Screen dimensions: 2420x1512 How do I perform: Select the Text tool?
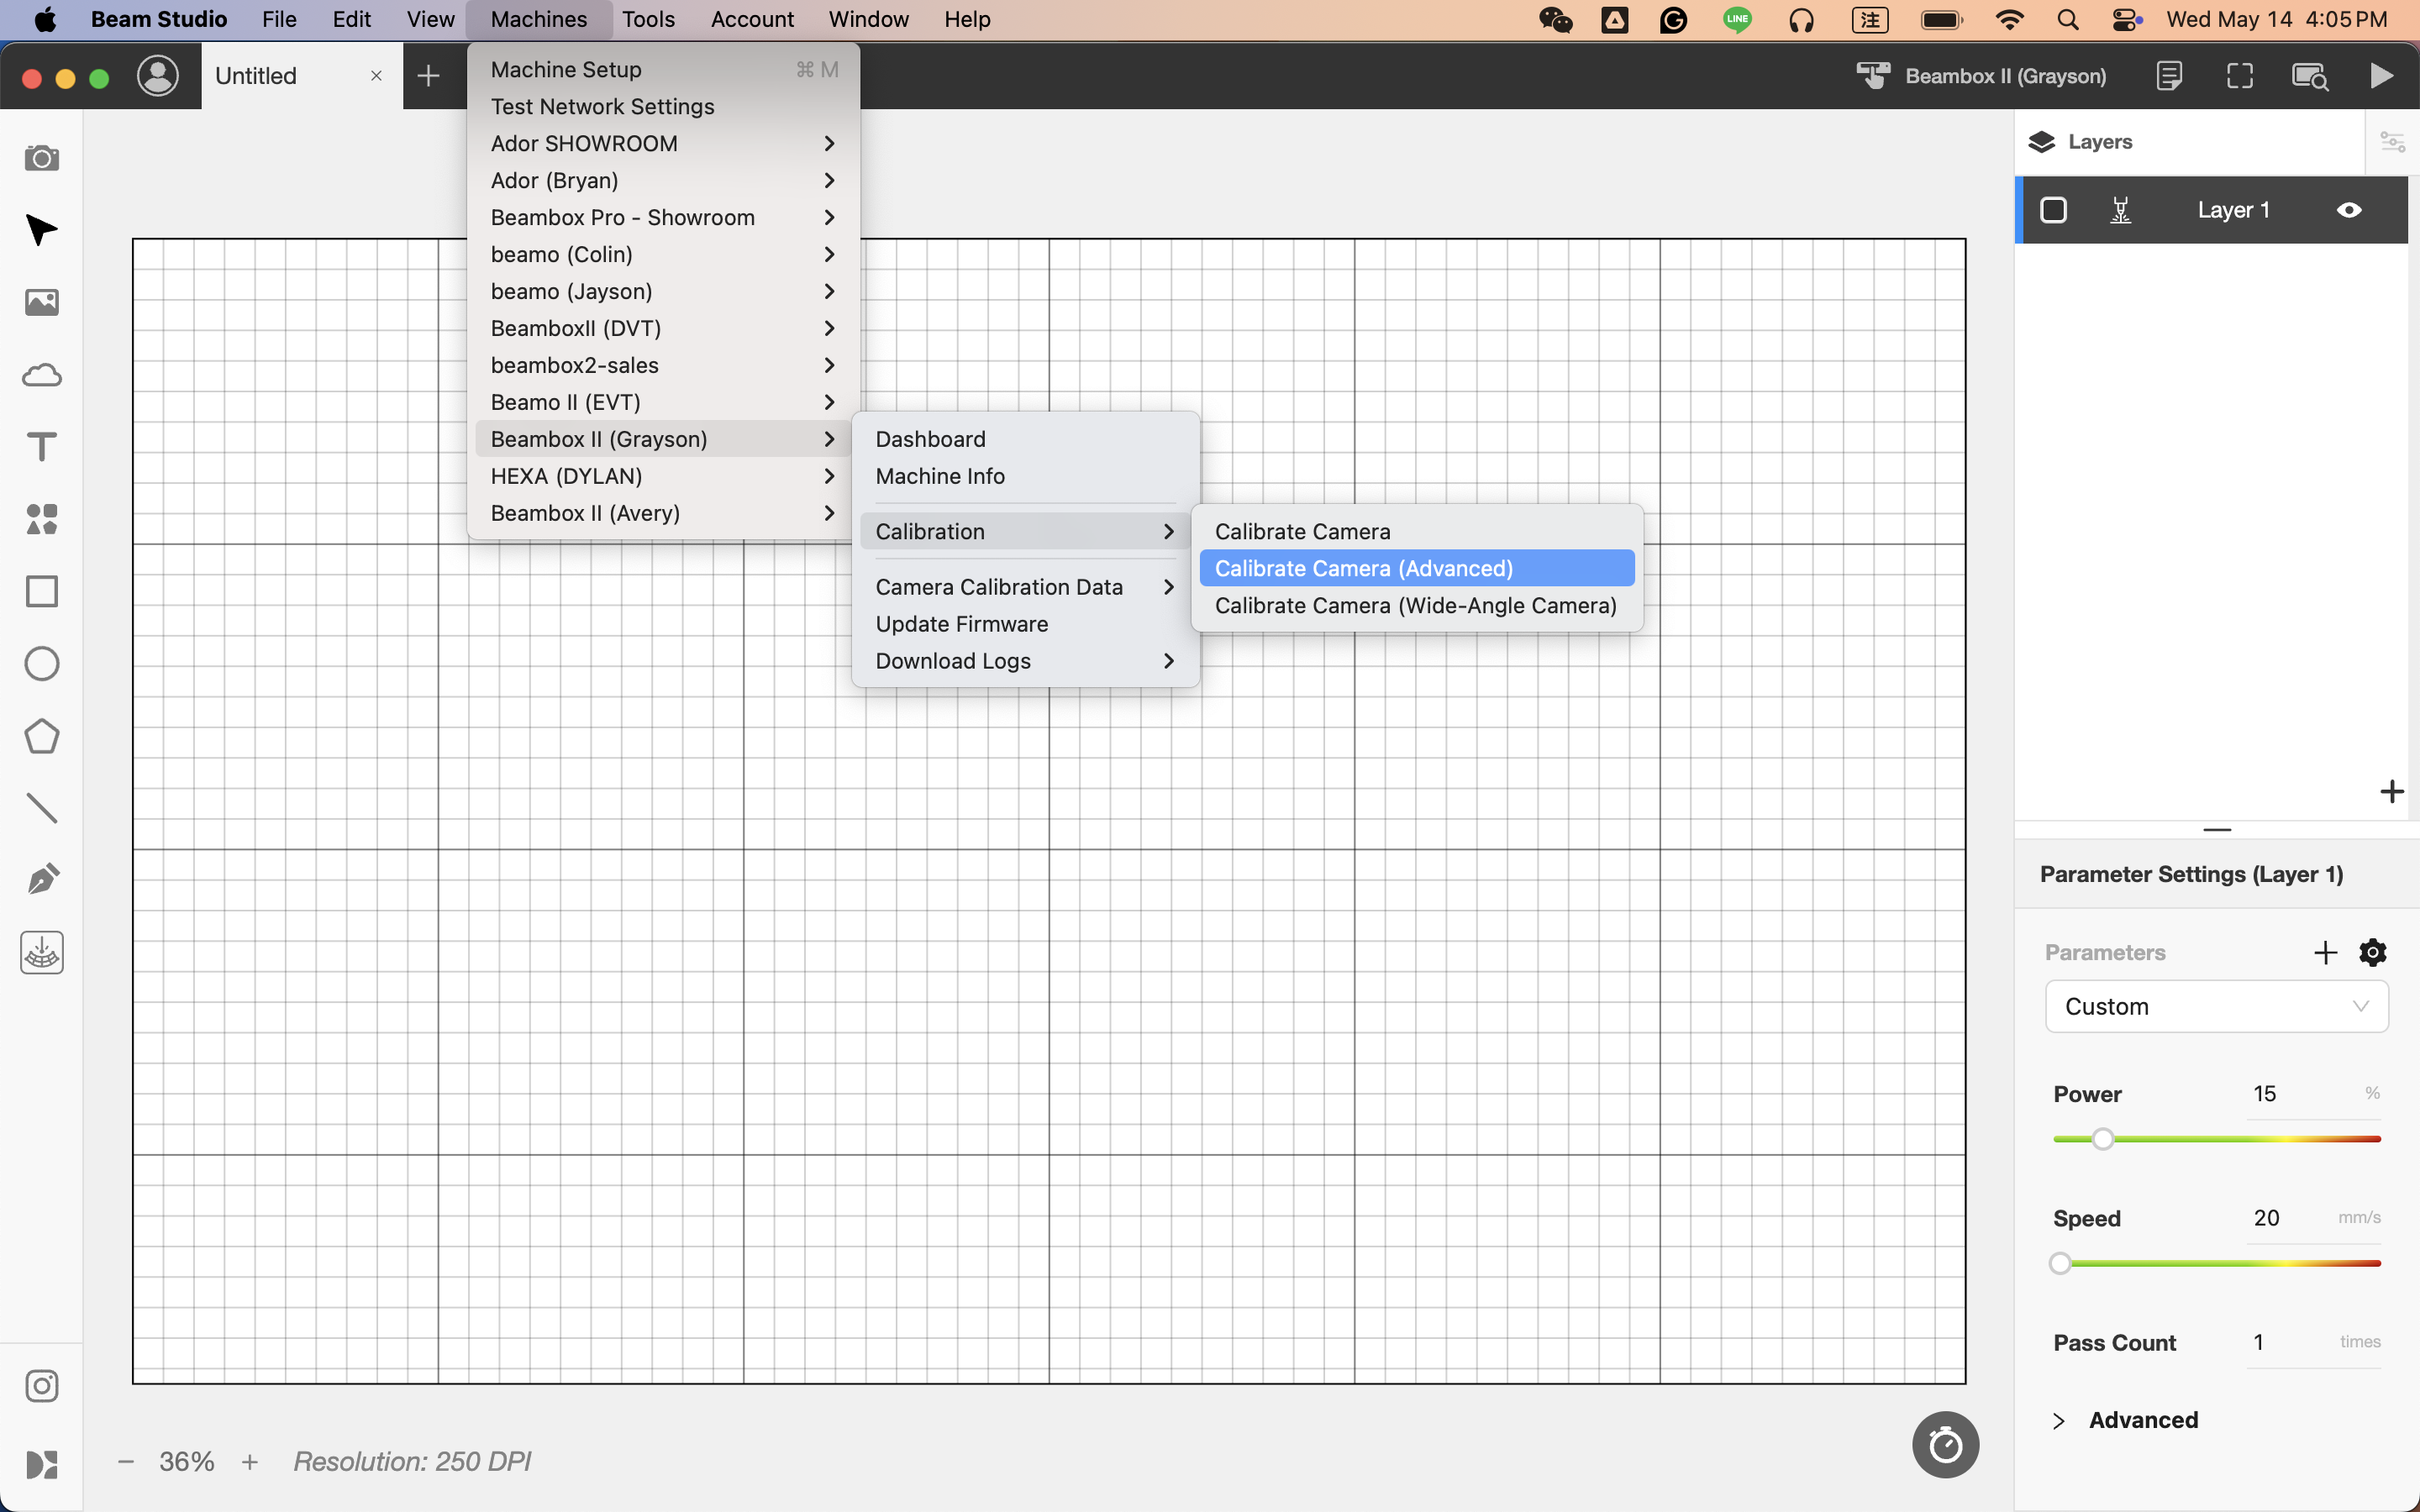41,447
